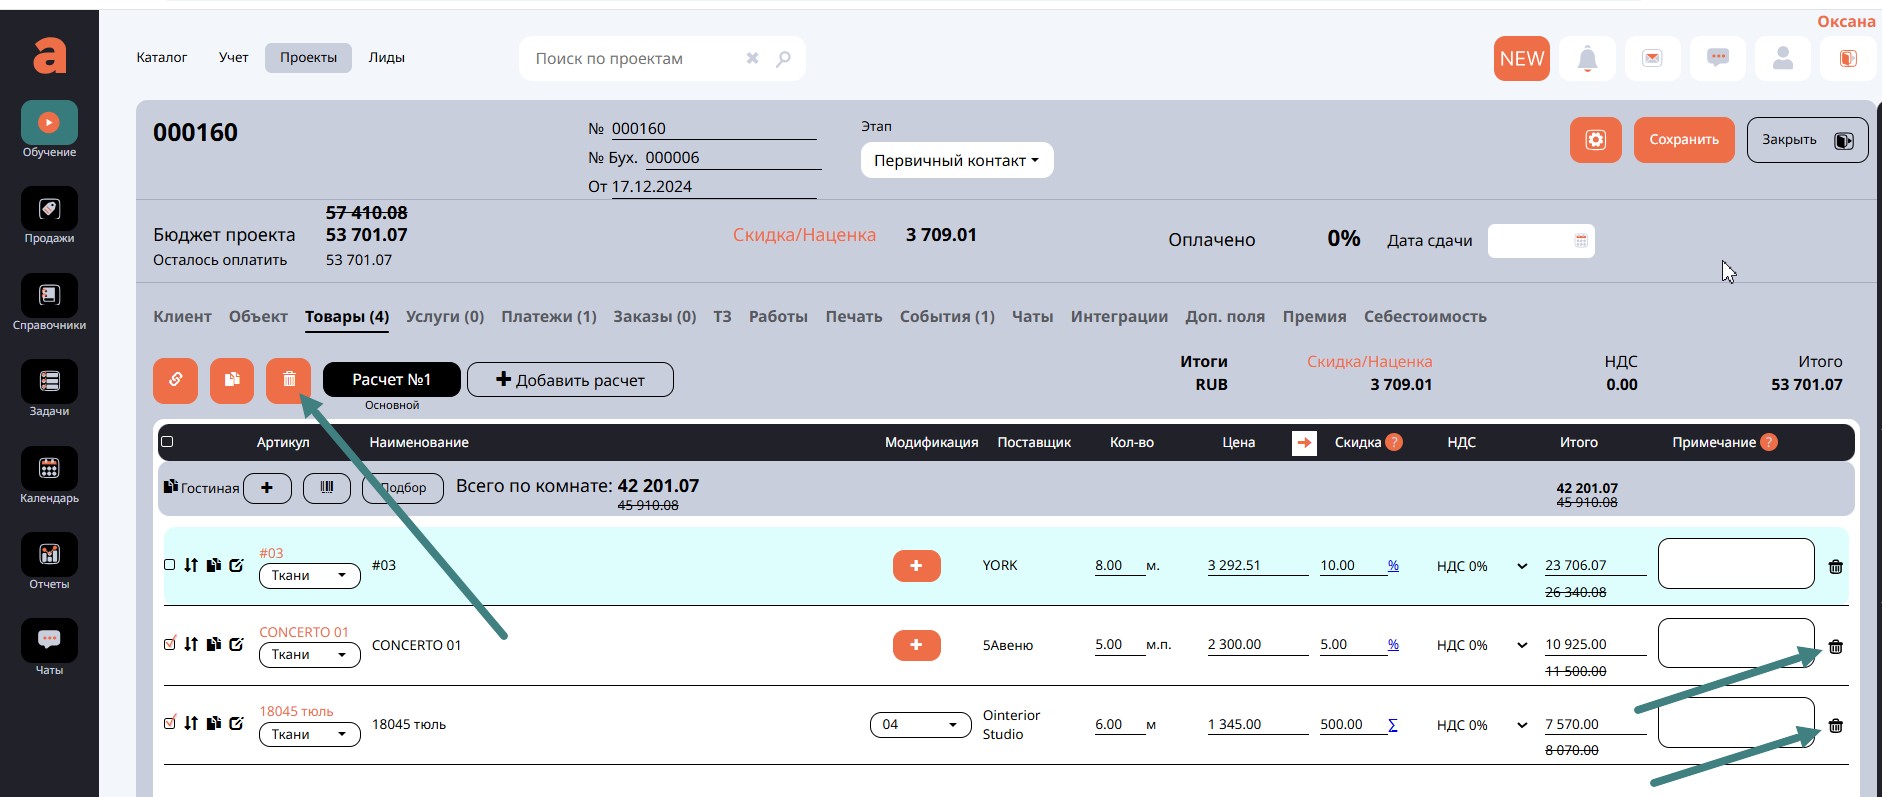
Task: Click the orange trash delete button
Action: tap(288, 381)
